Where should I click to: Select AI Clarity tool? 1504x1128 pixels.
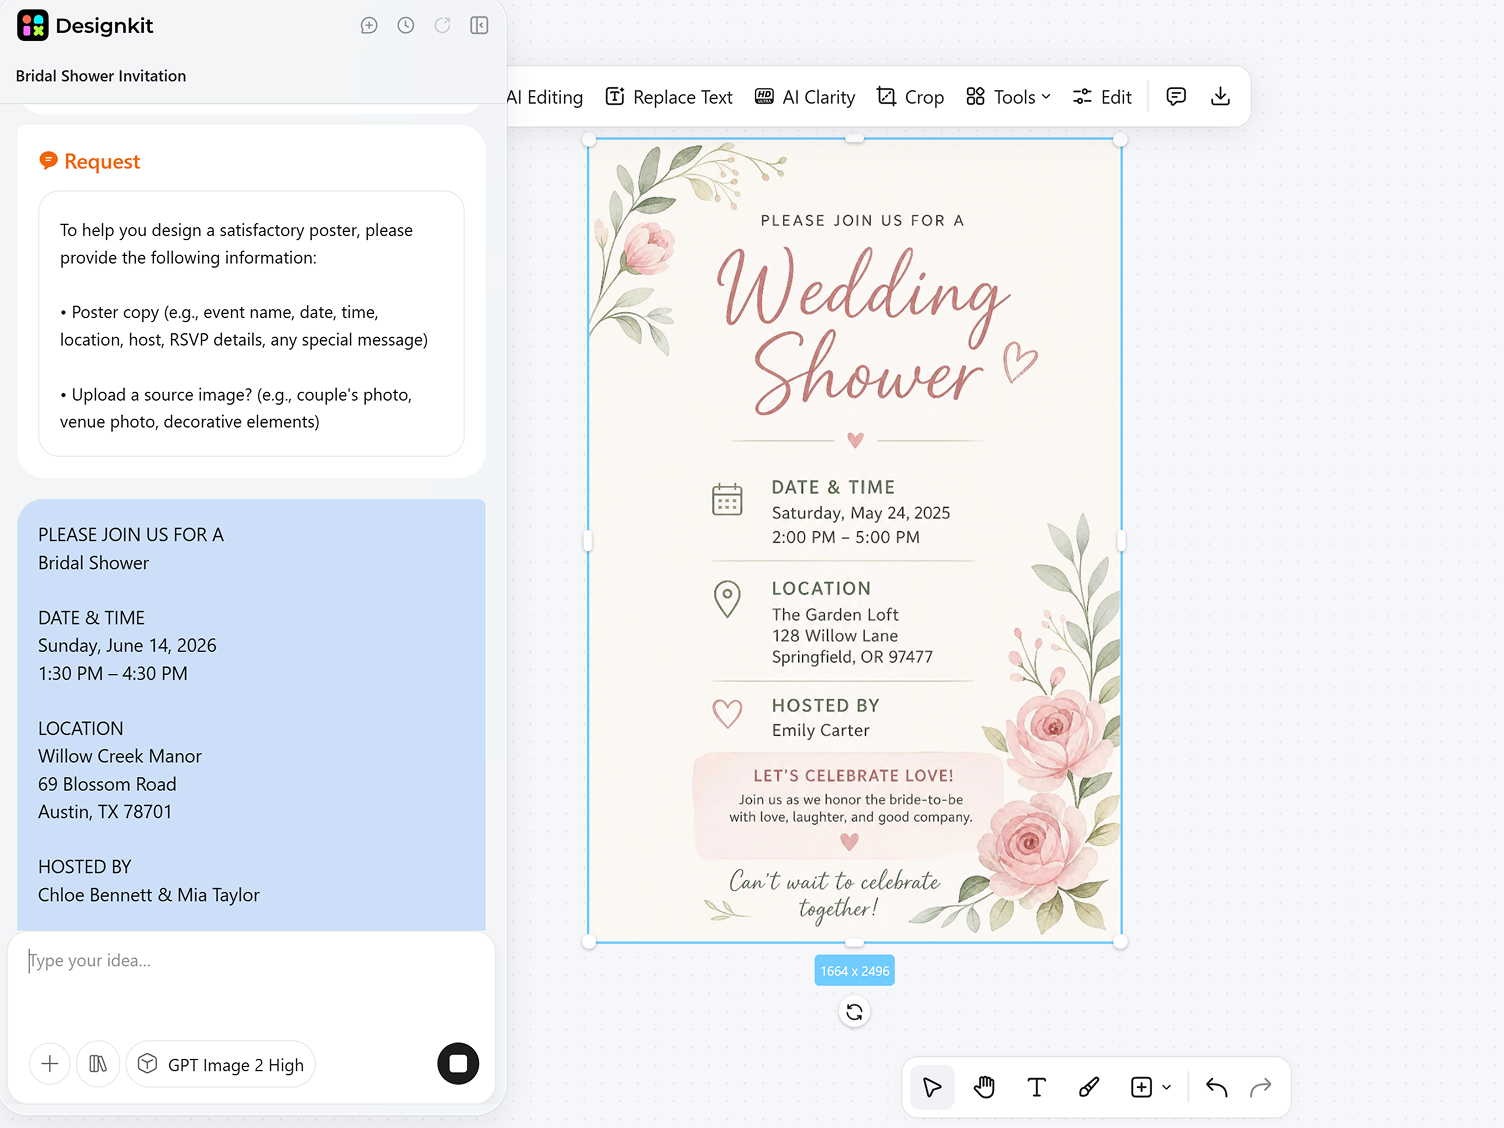point(805,97)
